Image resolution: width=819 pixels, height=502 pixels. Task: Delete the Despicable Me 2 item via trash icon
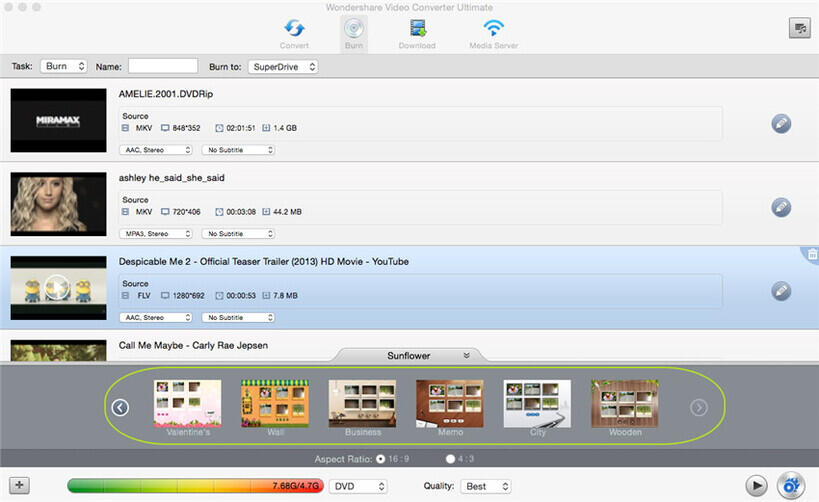pos(812,254)
